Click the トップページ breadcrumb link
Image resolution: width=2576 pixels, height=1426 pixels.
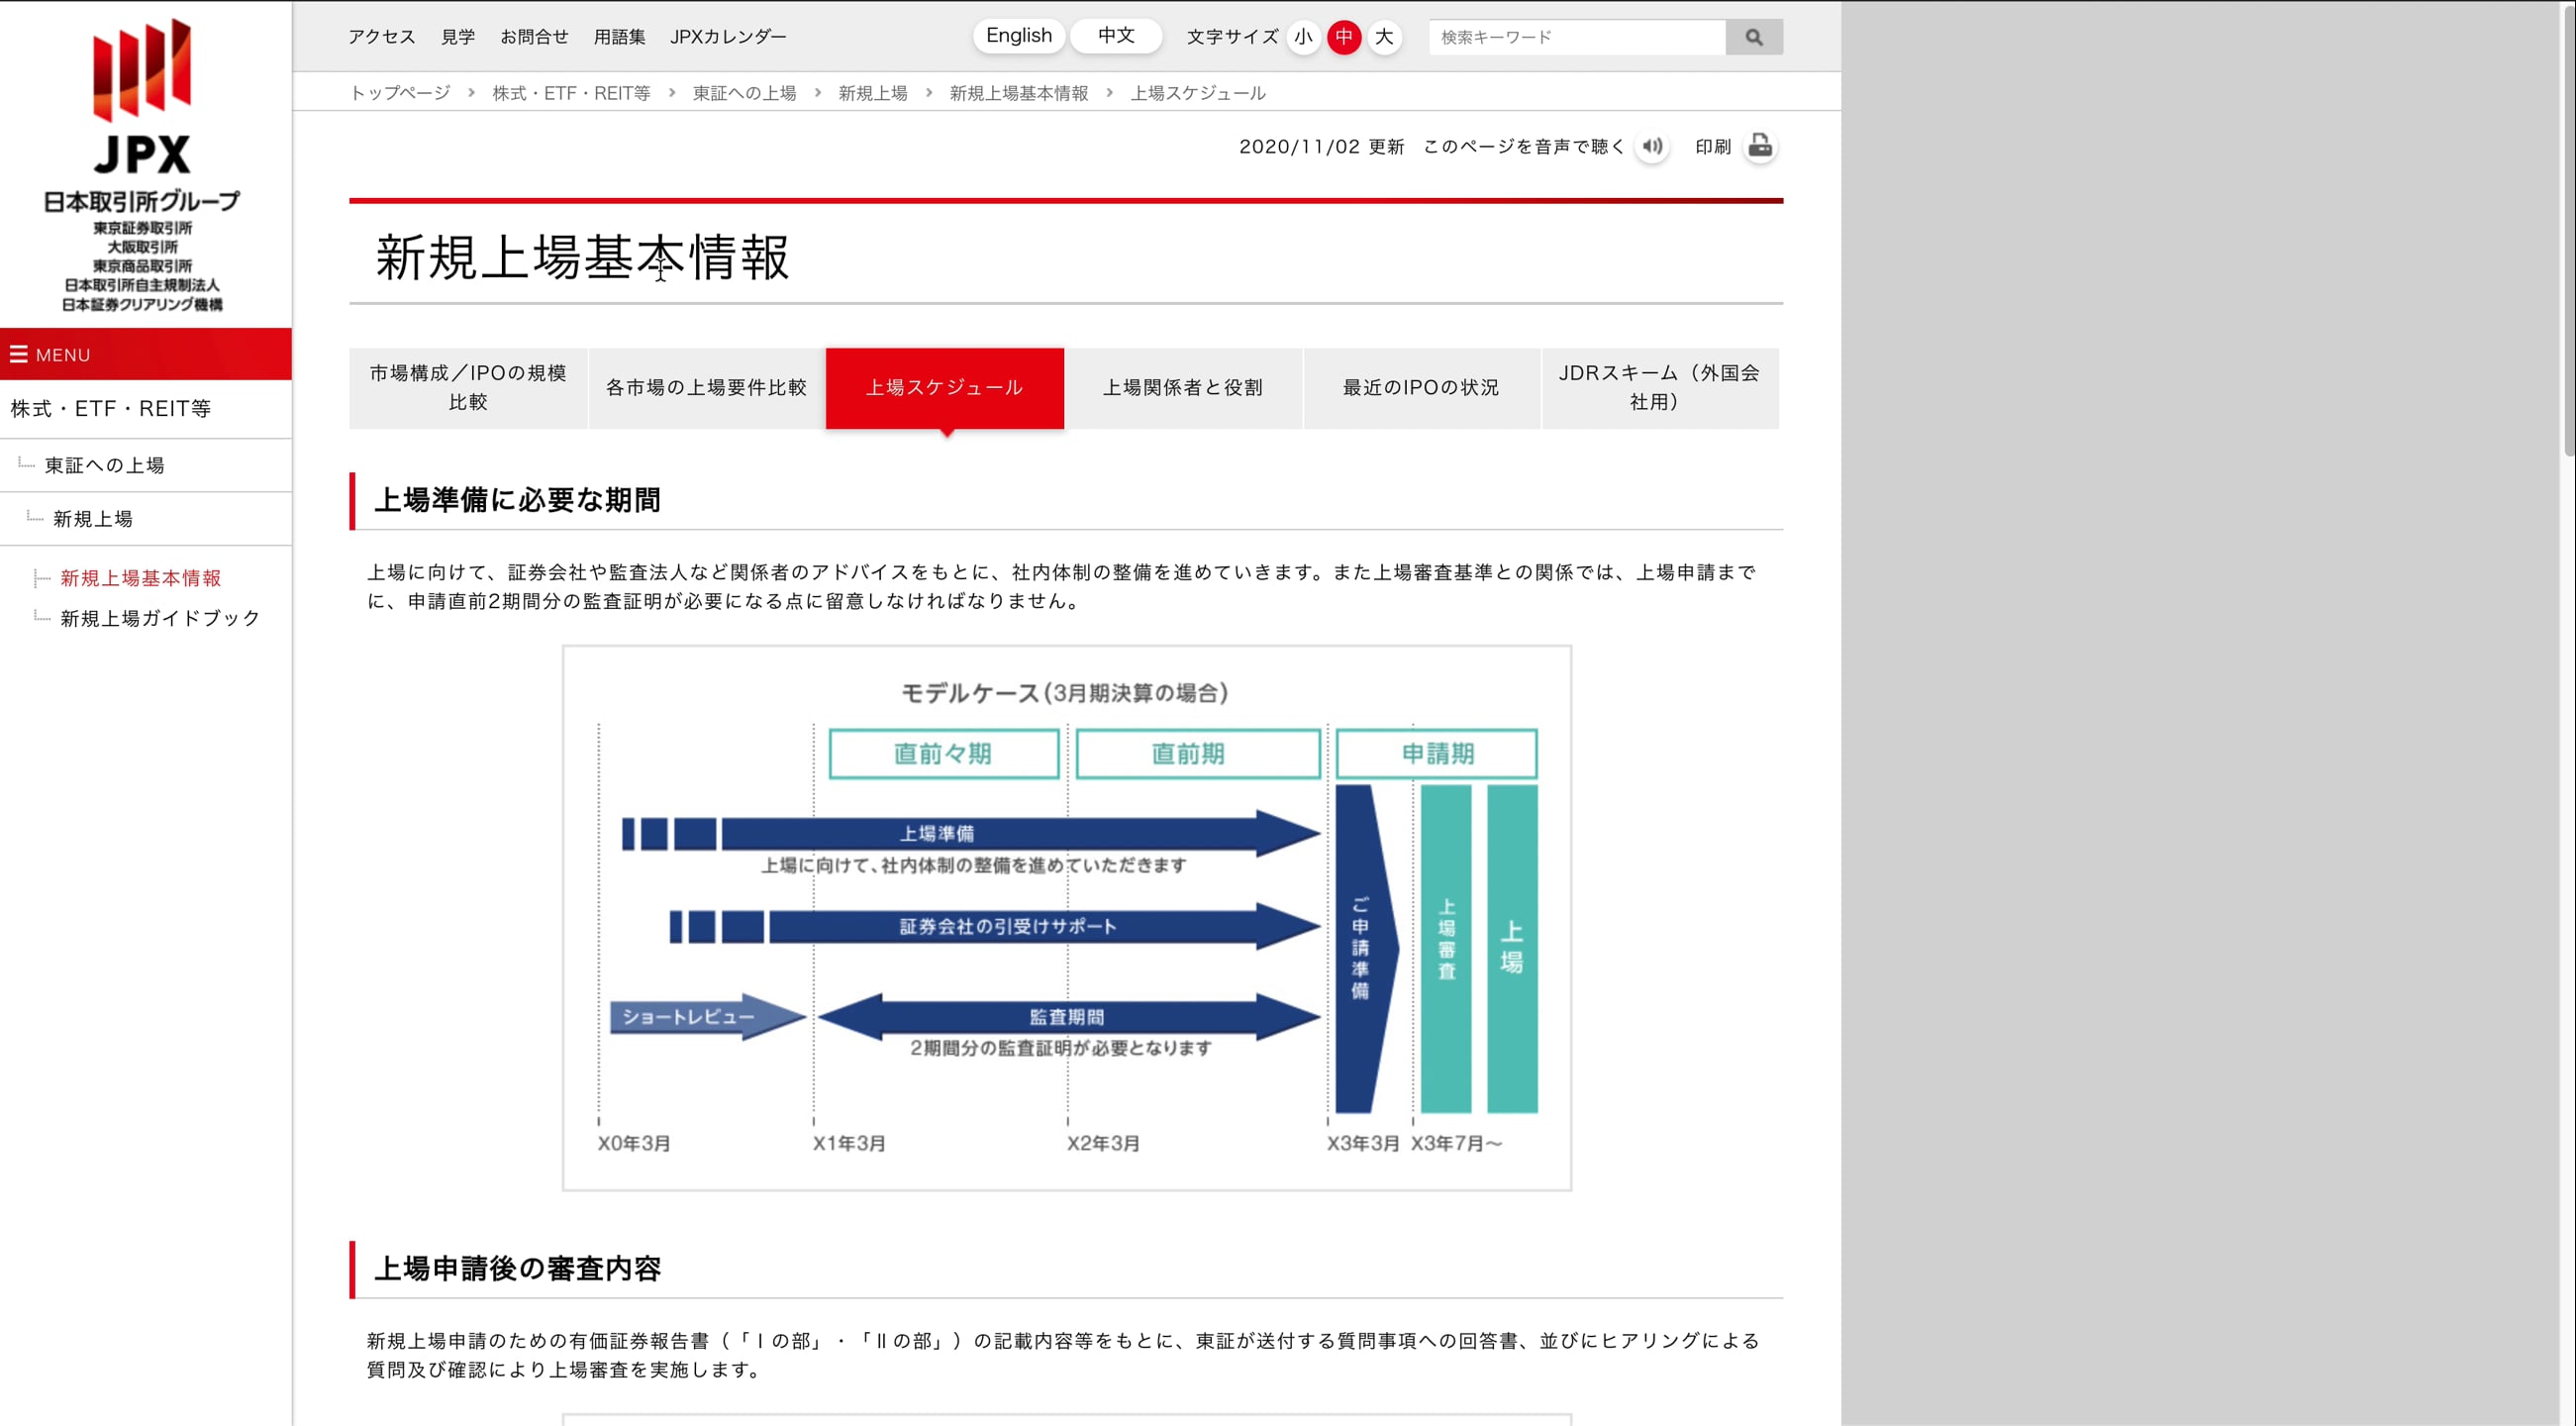(x=400, y=93)
